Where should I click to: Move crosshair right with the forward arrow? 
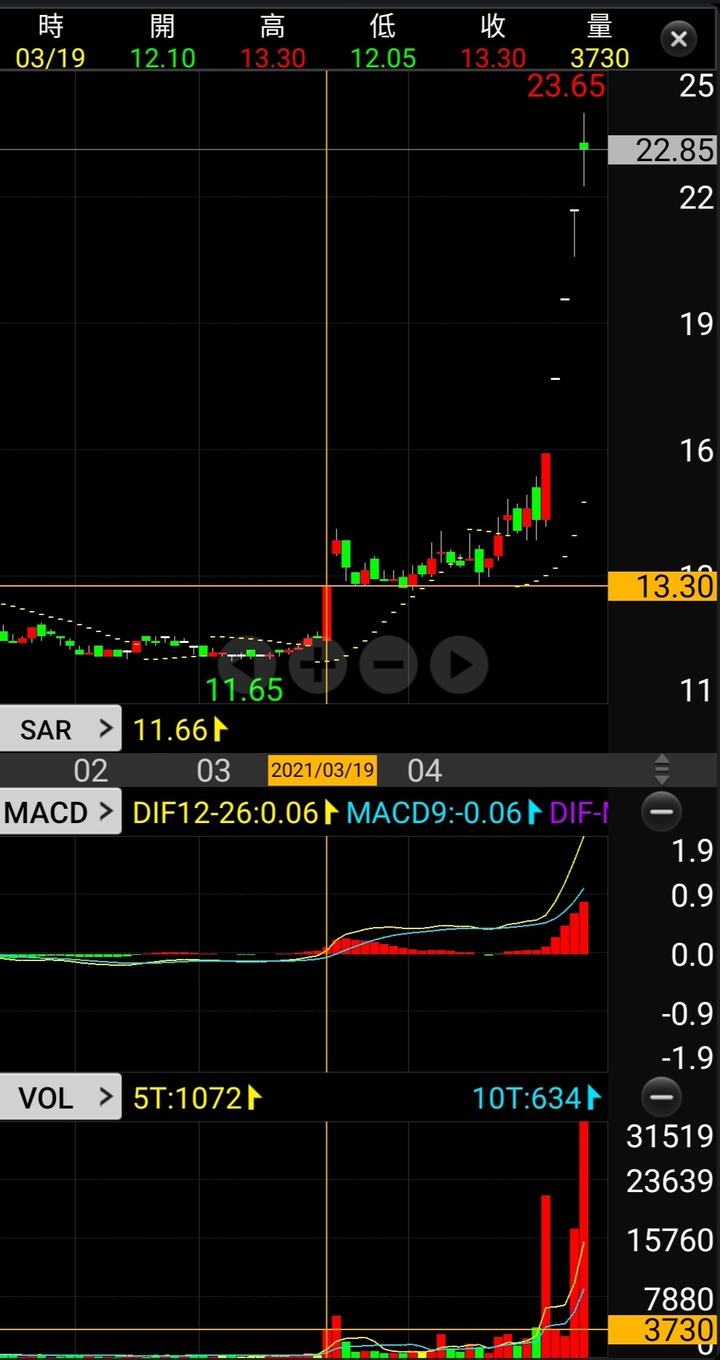coord(459,664)
